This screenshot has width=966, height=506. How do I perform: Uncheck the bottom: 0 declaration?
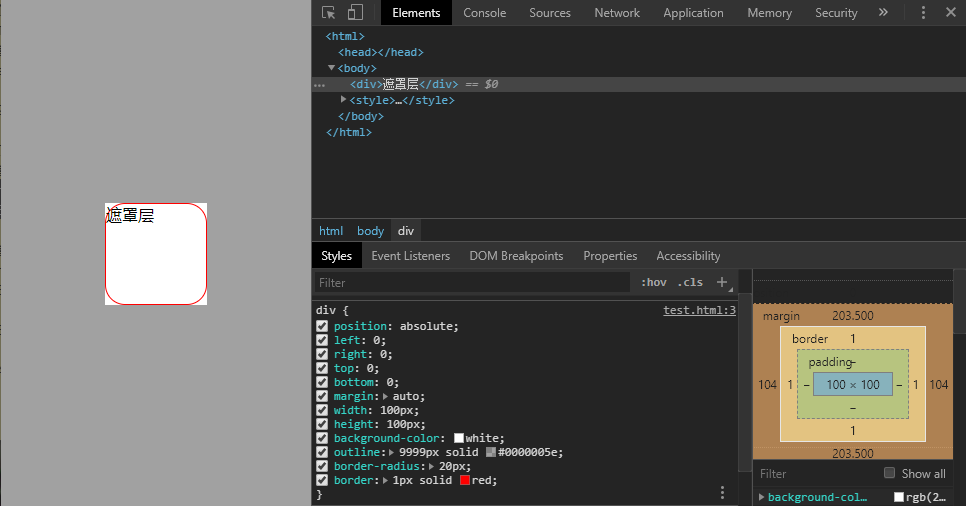click(322, 382)
